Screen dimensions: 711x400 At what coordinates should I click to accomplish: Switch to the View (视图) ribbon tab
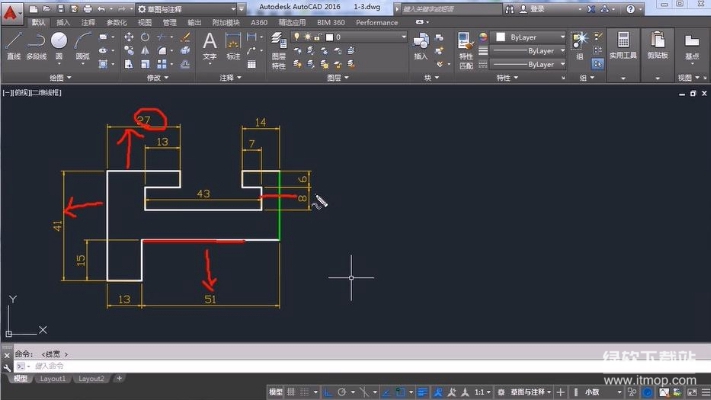[145, 22]
